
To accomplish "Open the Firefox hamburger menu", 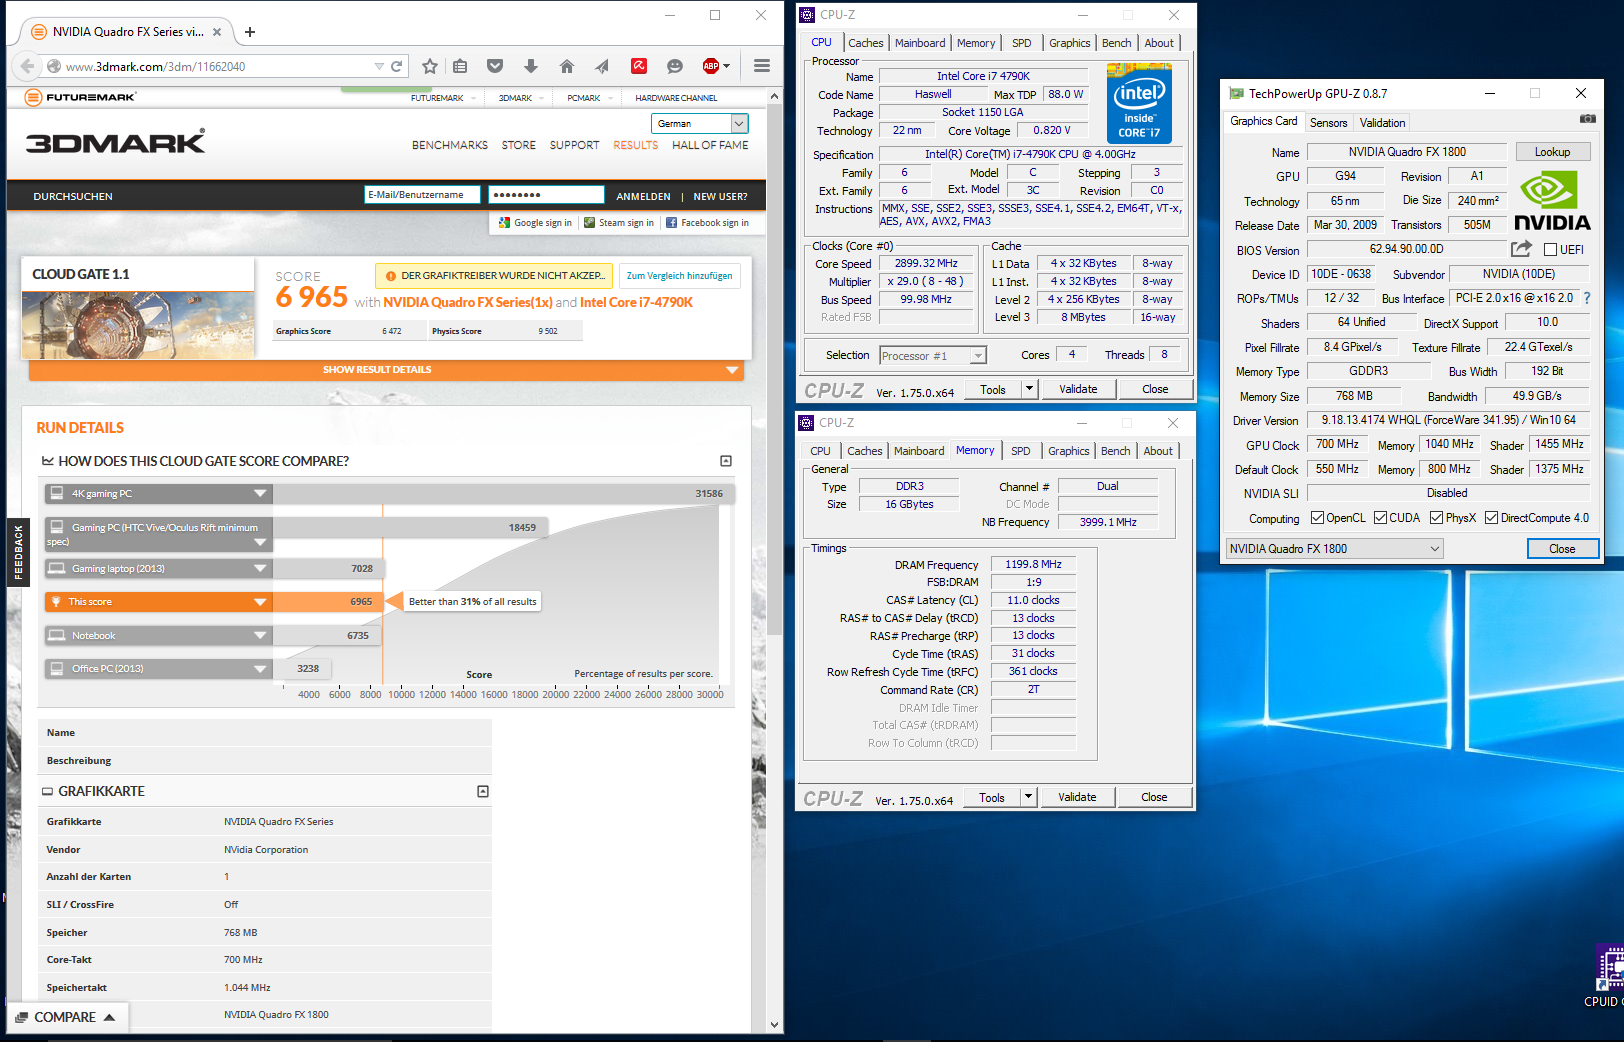I will 762,66.
